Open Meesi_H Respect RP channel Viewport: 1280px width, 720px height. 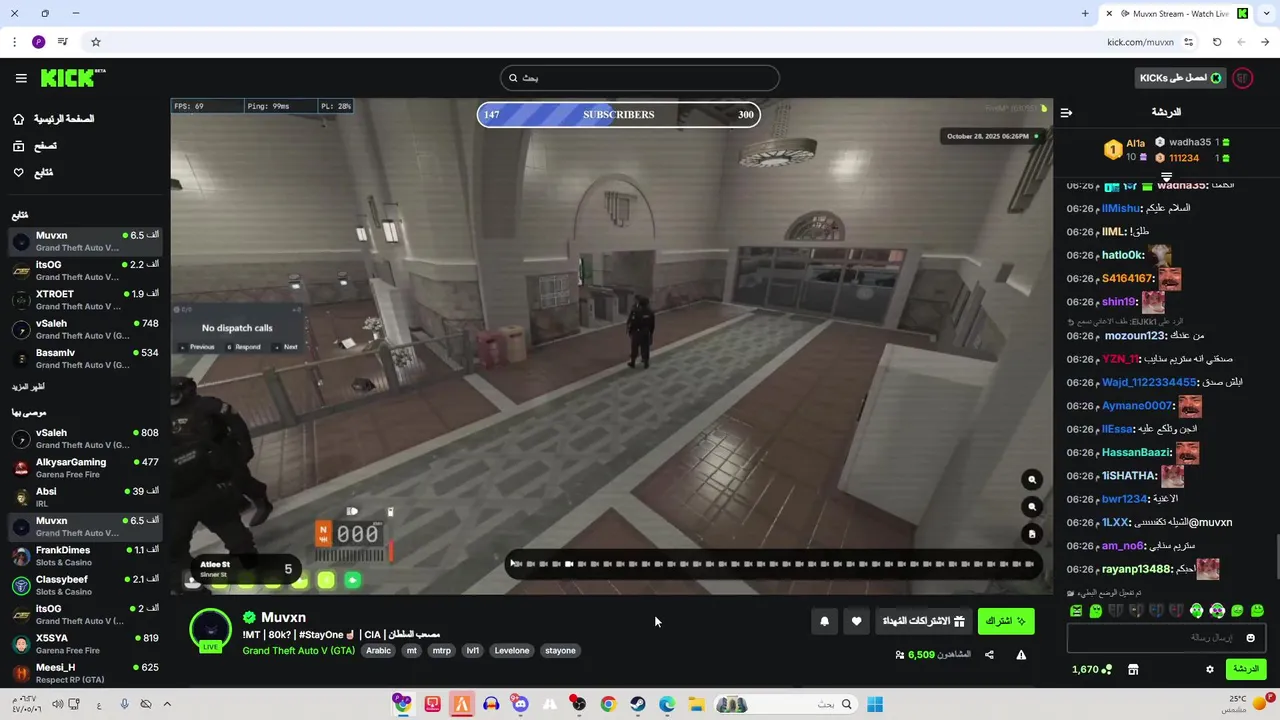click(x=84, y=672)
